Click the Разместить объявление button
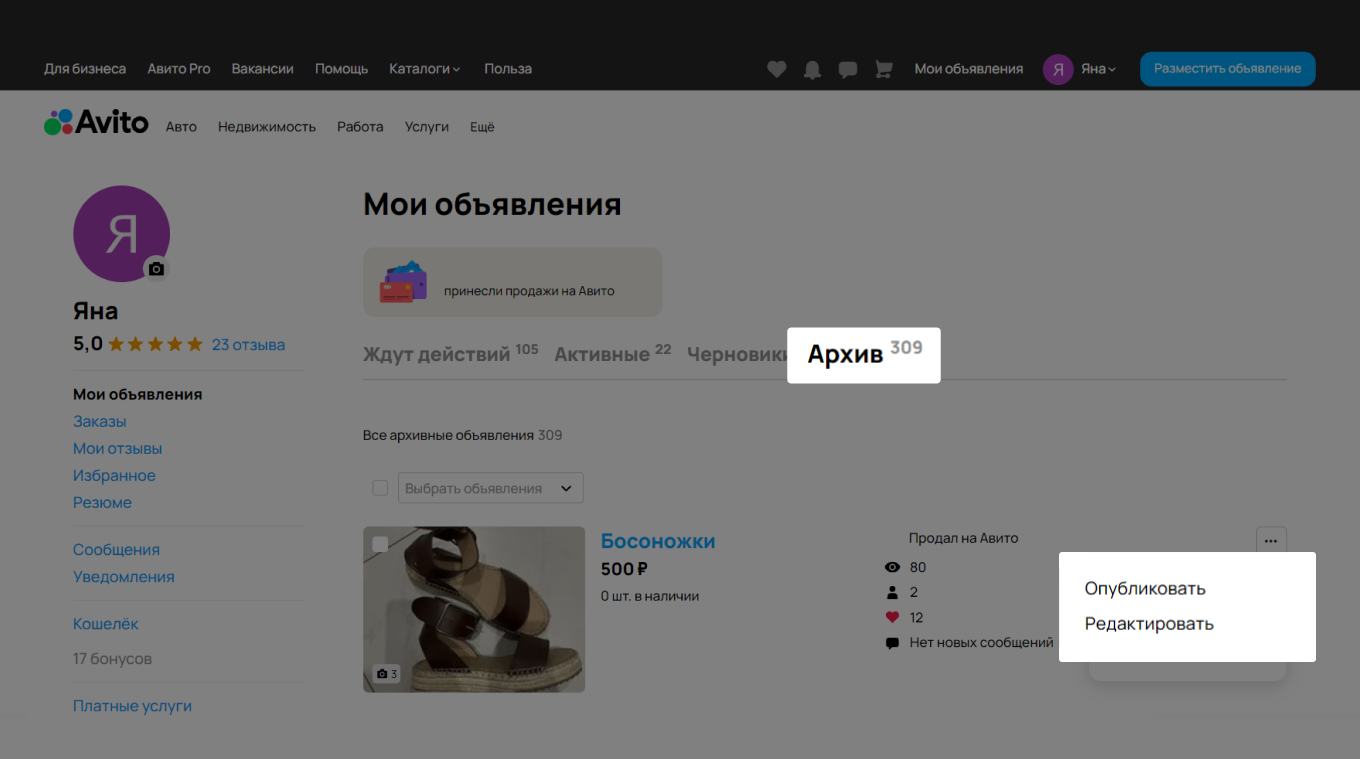Screen dimensions: 1360x759 pos(1227,69)
